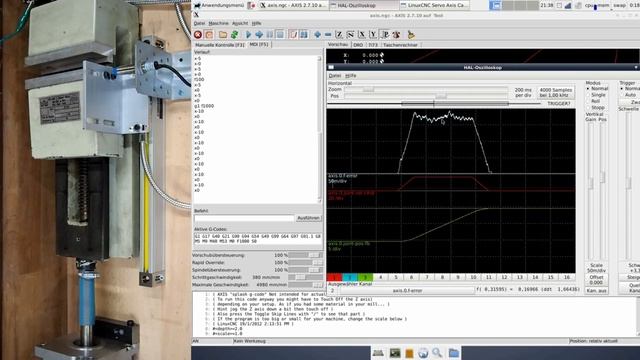This screenshot has width=640, height=360.
Task: Select oscilloscope channel 2 cyan button
Action: pyautogui.click(x=349, y=277)
